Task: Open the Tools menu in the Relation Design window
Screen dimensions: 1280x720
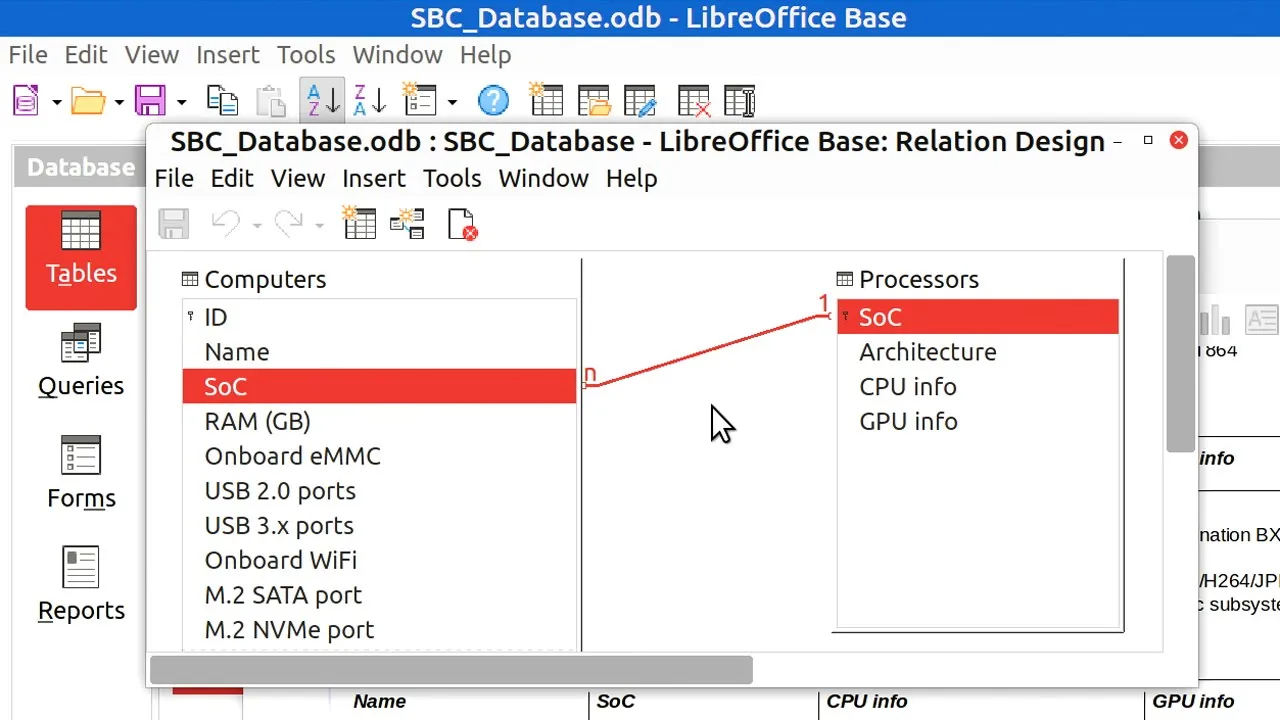Action: point(452,178)
